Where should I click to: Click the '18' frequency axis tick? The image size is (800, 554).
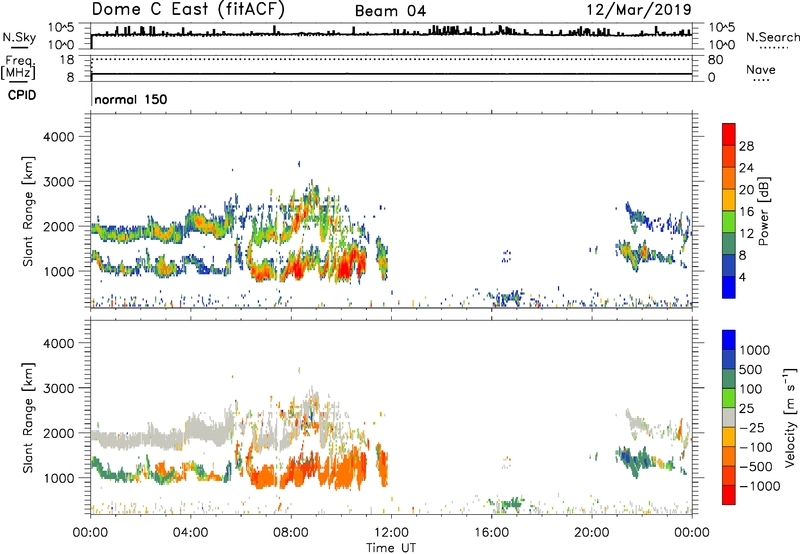coord(66,60)
